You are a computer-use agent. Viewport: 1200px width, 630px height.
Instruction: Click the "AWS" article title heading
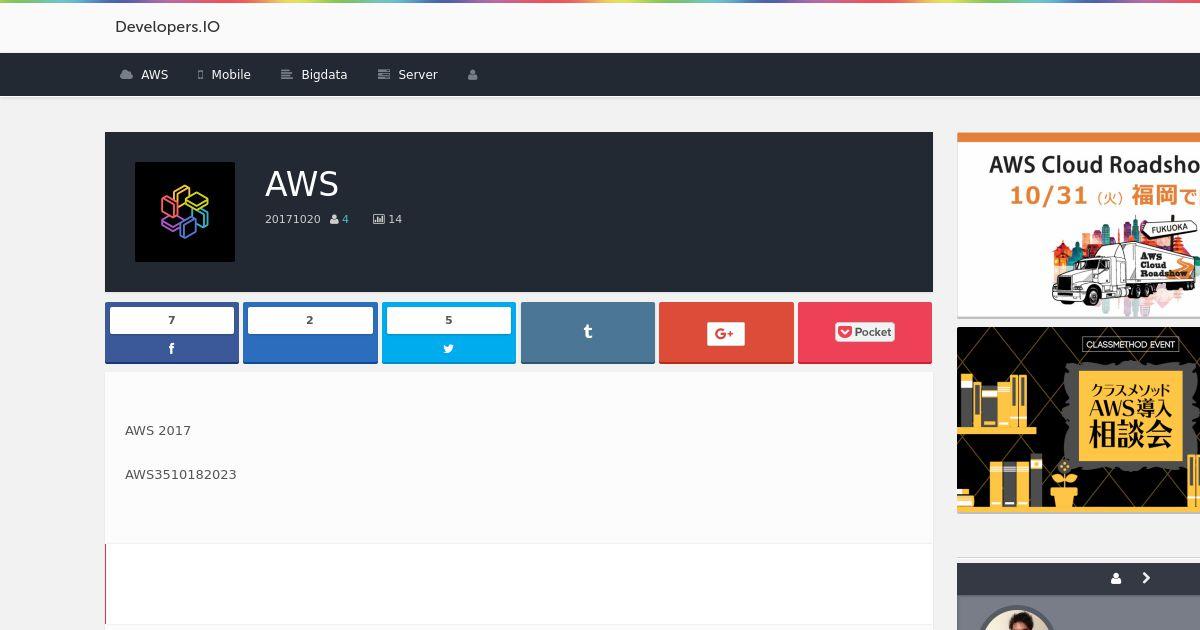point(302,184)
